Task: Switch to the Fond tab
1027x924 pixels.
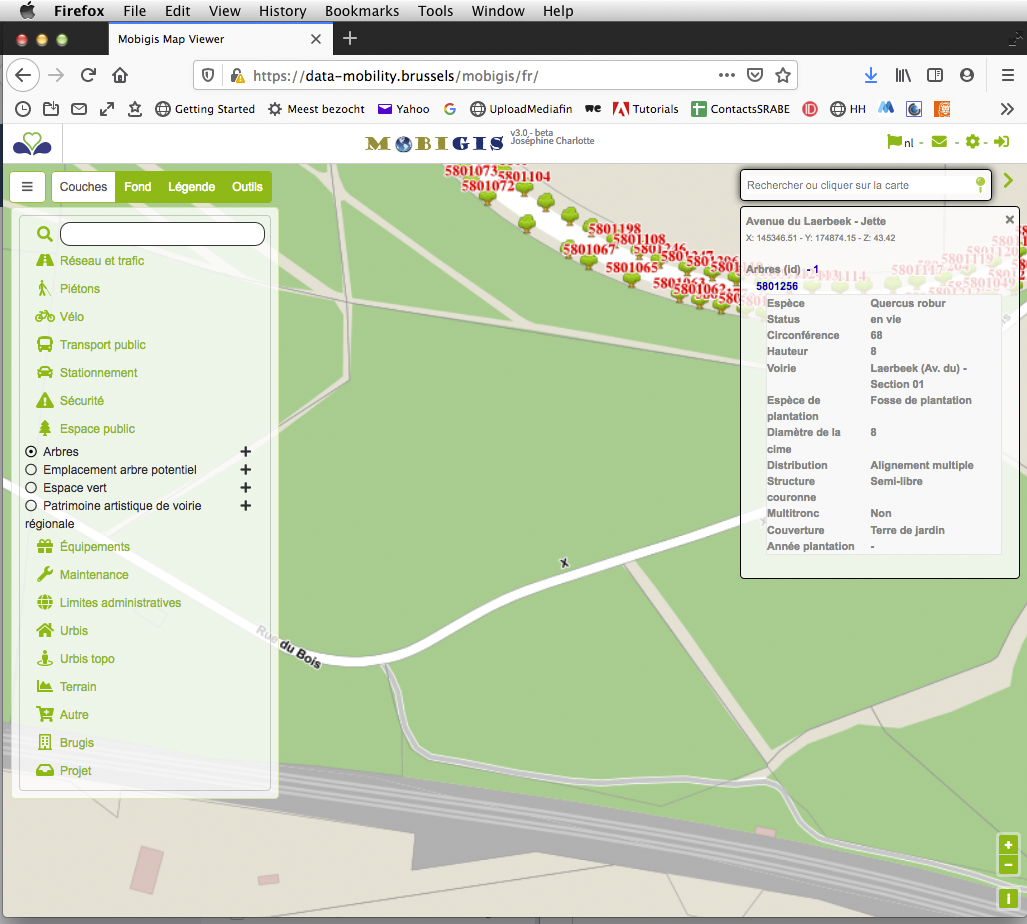Action: click(138, 187)
